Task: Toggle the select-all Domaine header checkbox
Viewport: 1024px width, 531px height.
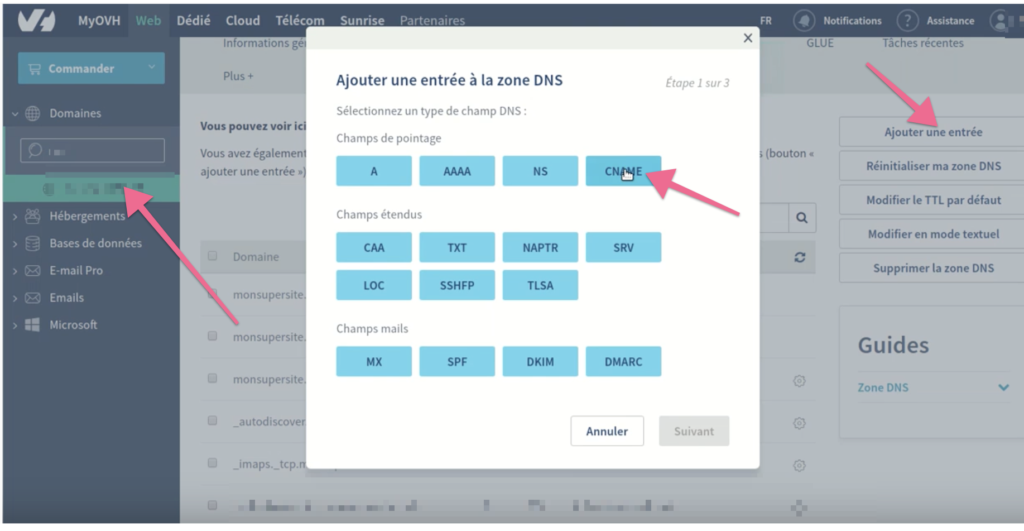Action: (212, 257)
